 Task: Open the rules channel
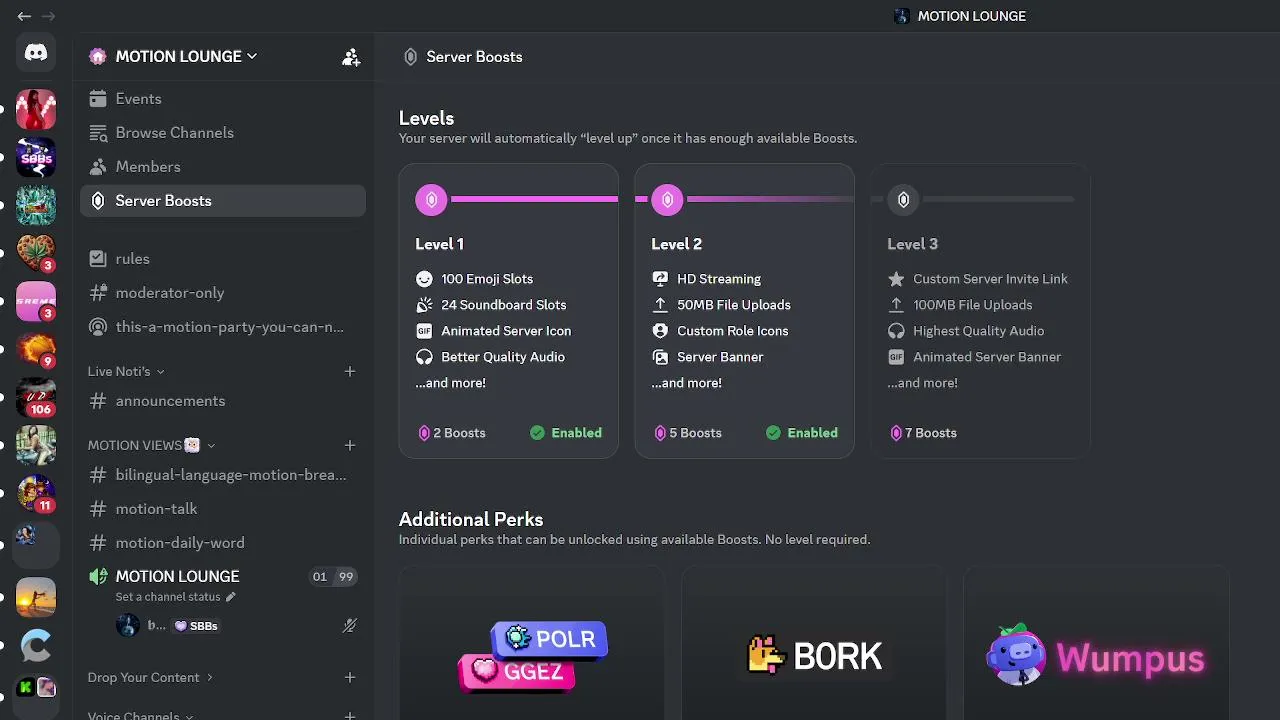tap(223, 259)
